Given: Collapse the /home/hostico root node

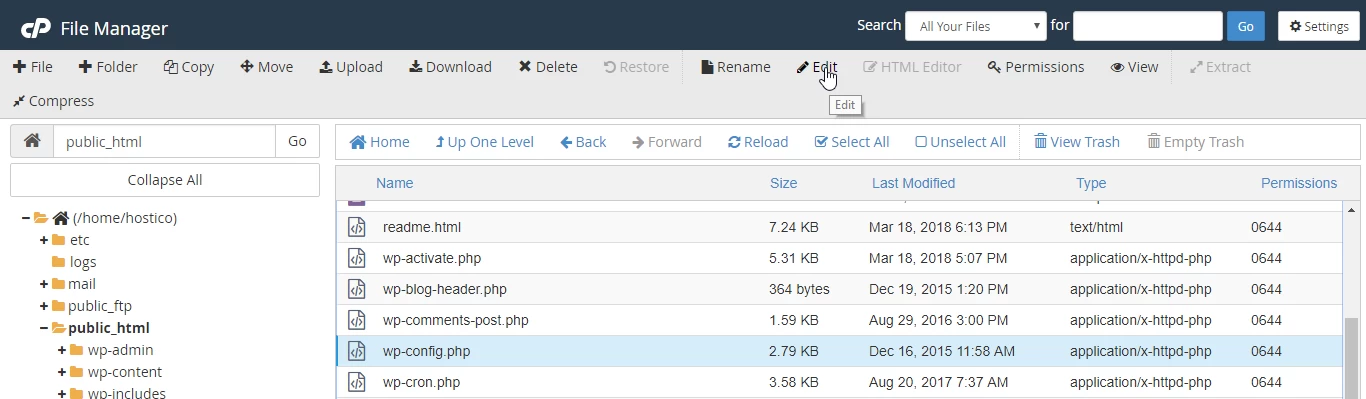Looking at the screenshot, I should [25, 218].
